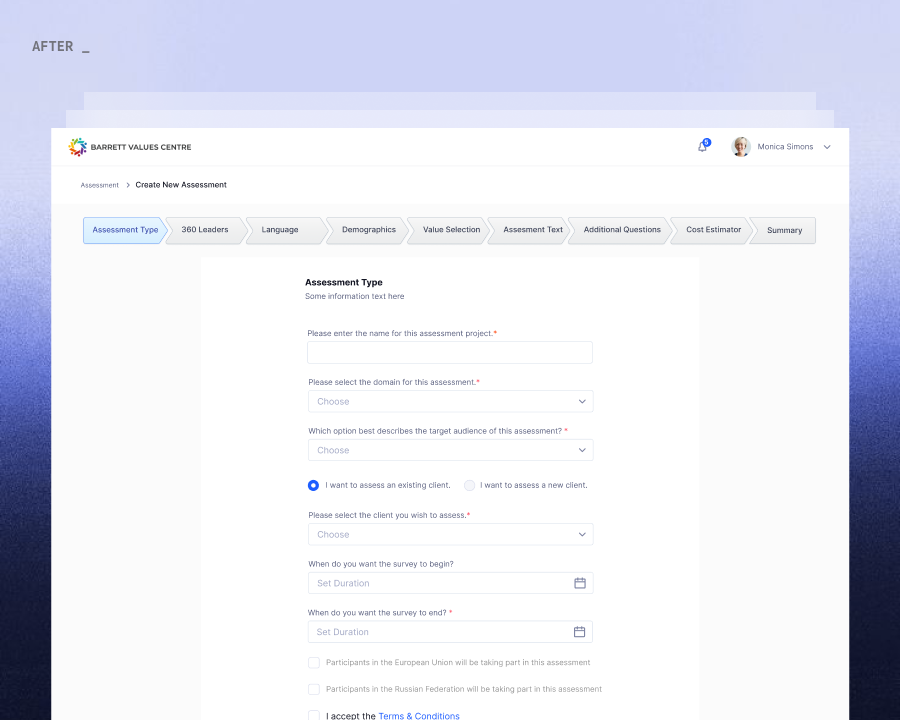Open calendar for survey end date
Screen dimensions: 900x720
pos(579,632)
